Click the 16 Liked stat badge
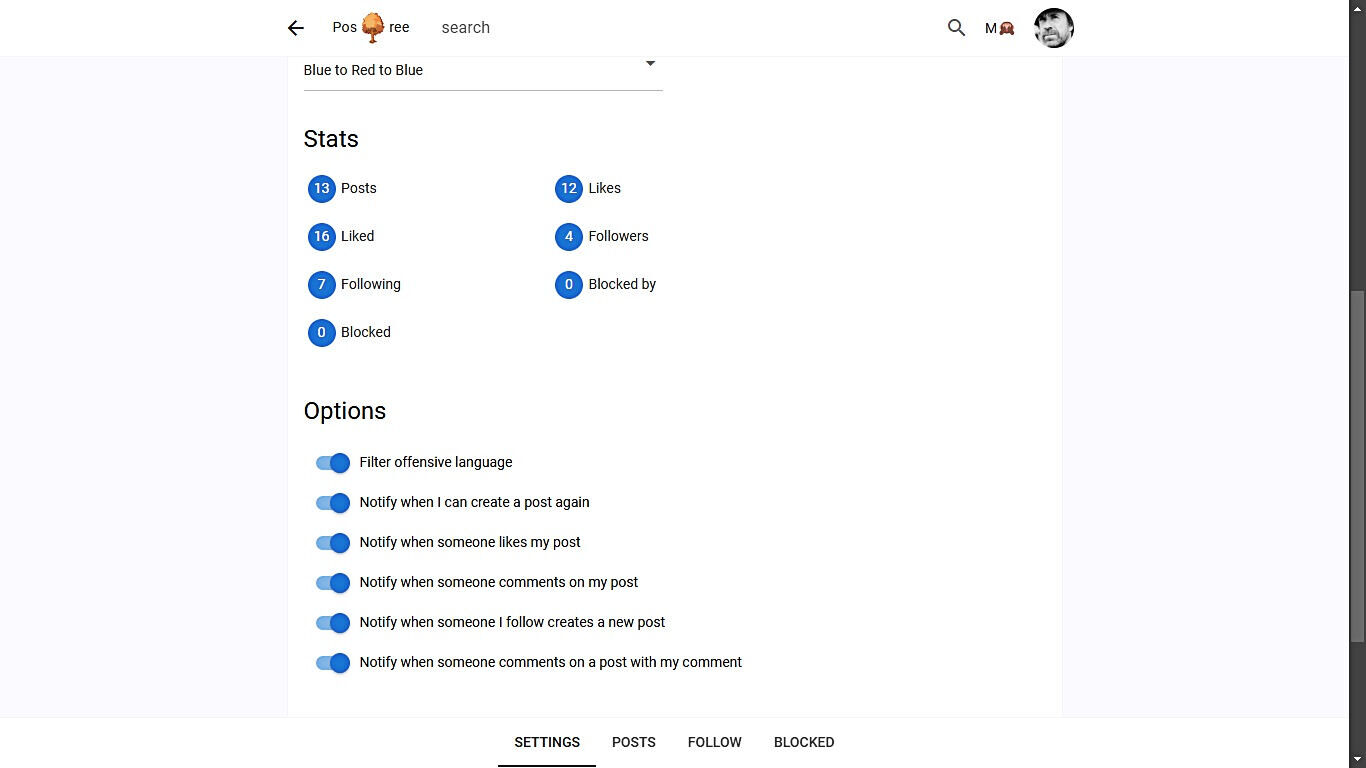1366x768 pixels. [321, 236]
